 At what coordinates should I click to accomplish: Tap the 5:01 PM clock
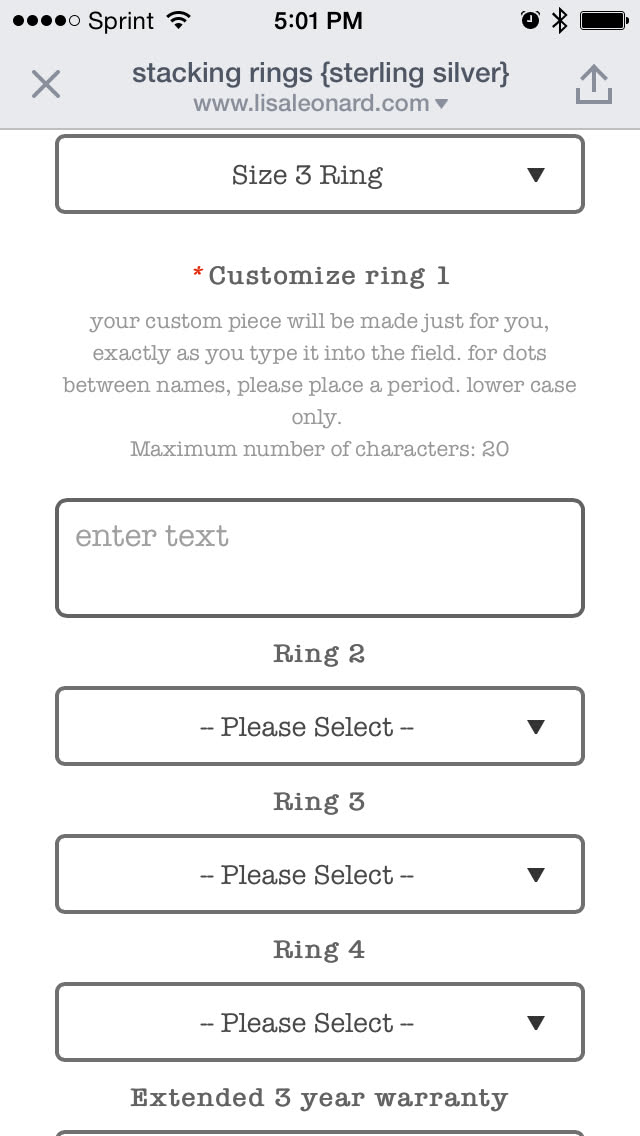pyautogui.click(x=318, y=20)
